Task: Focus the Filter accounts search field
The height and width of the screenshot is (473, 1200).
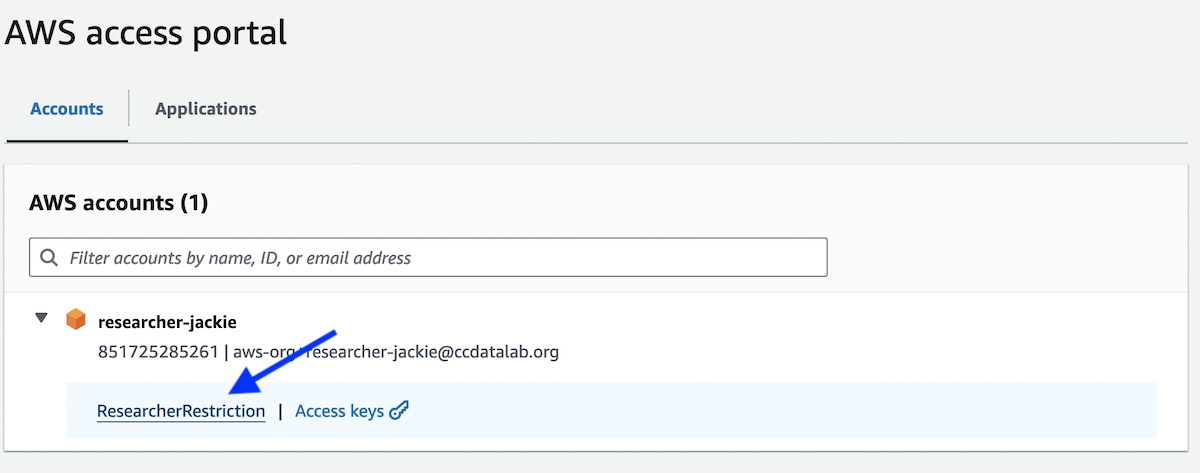Action: tap(429, 258)
